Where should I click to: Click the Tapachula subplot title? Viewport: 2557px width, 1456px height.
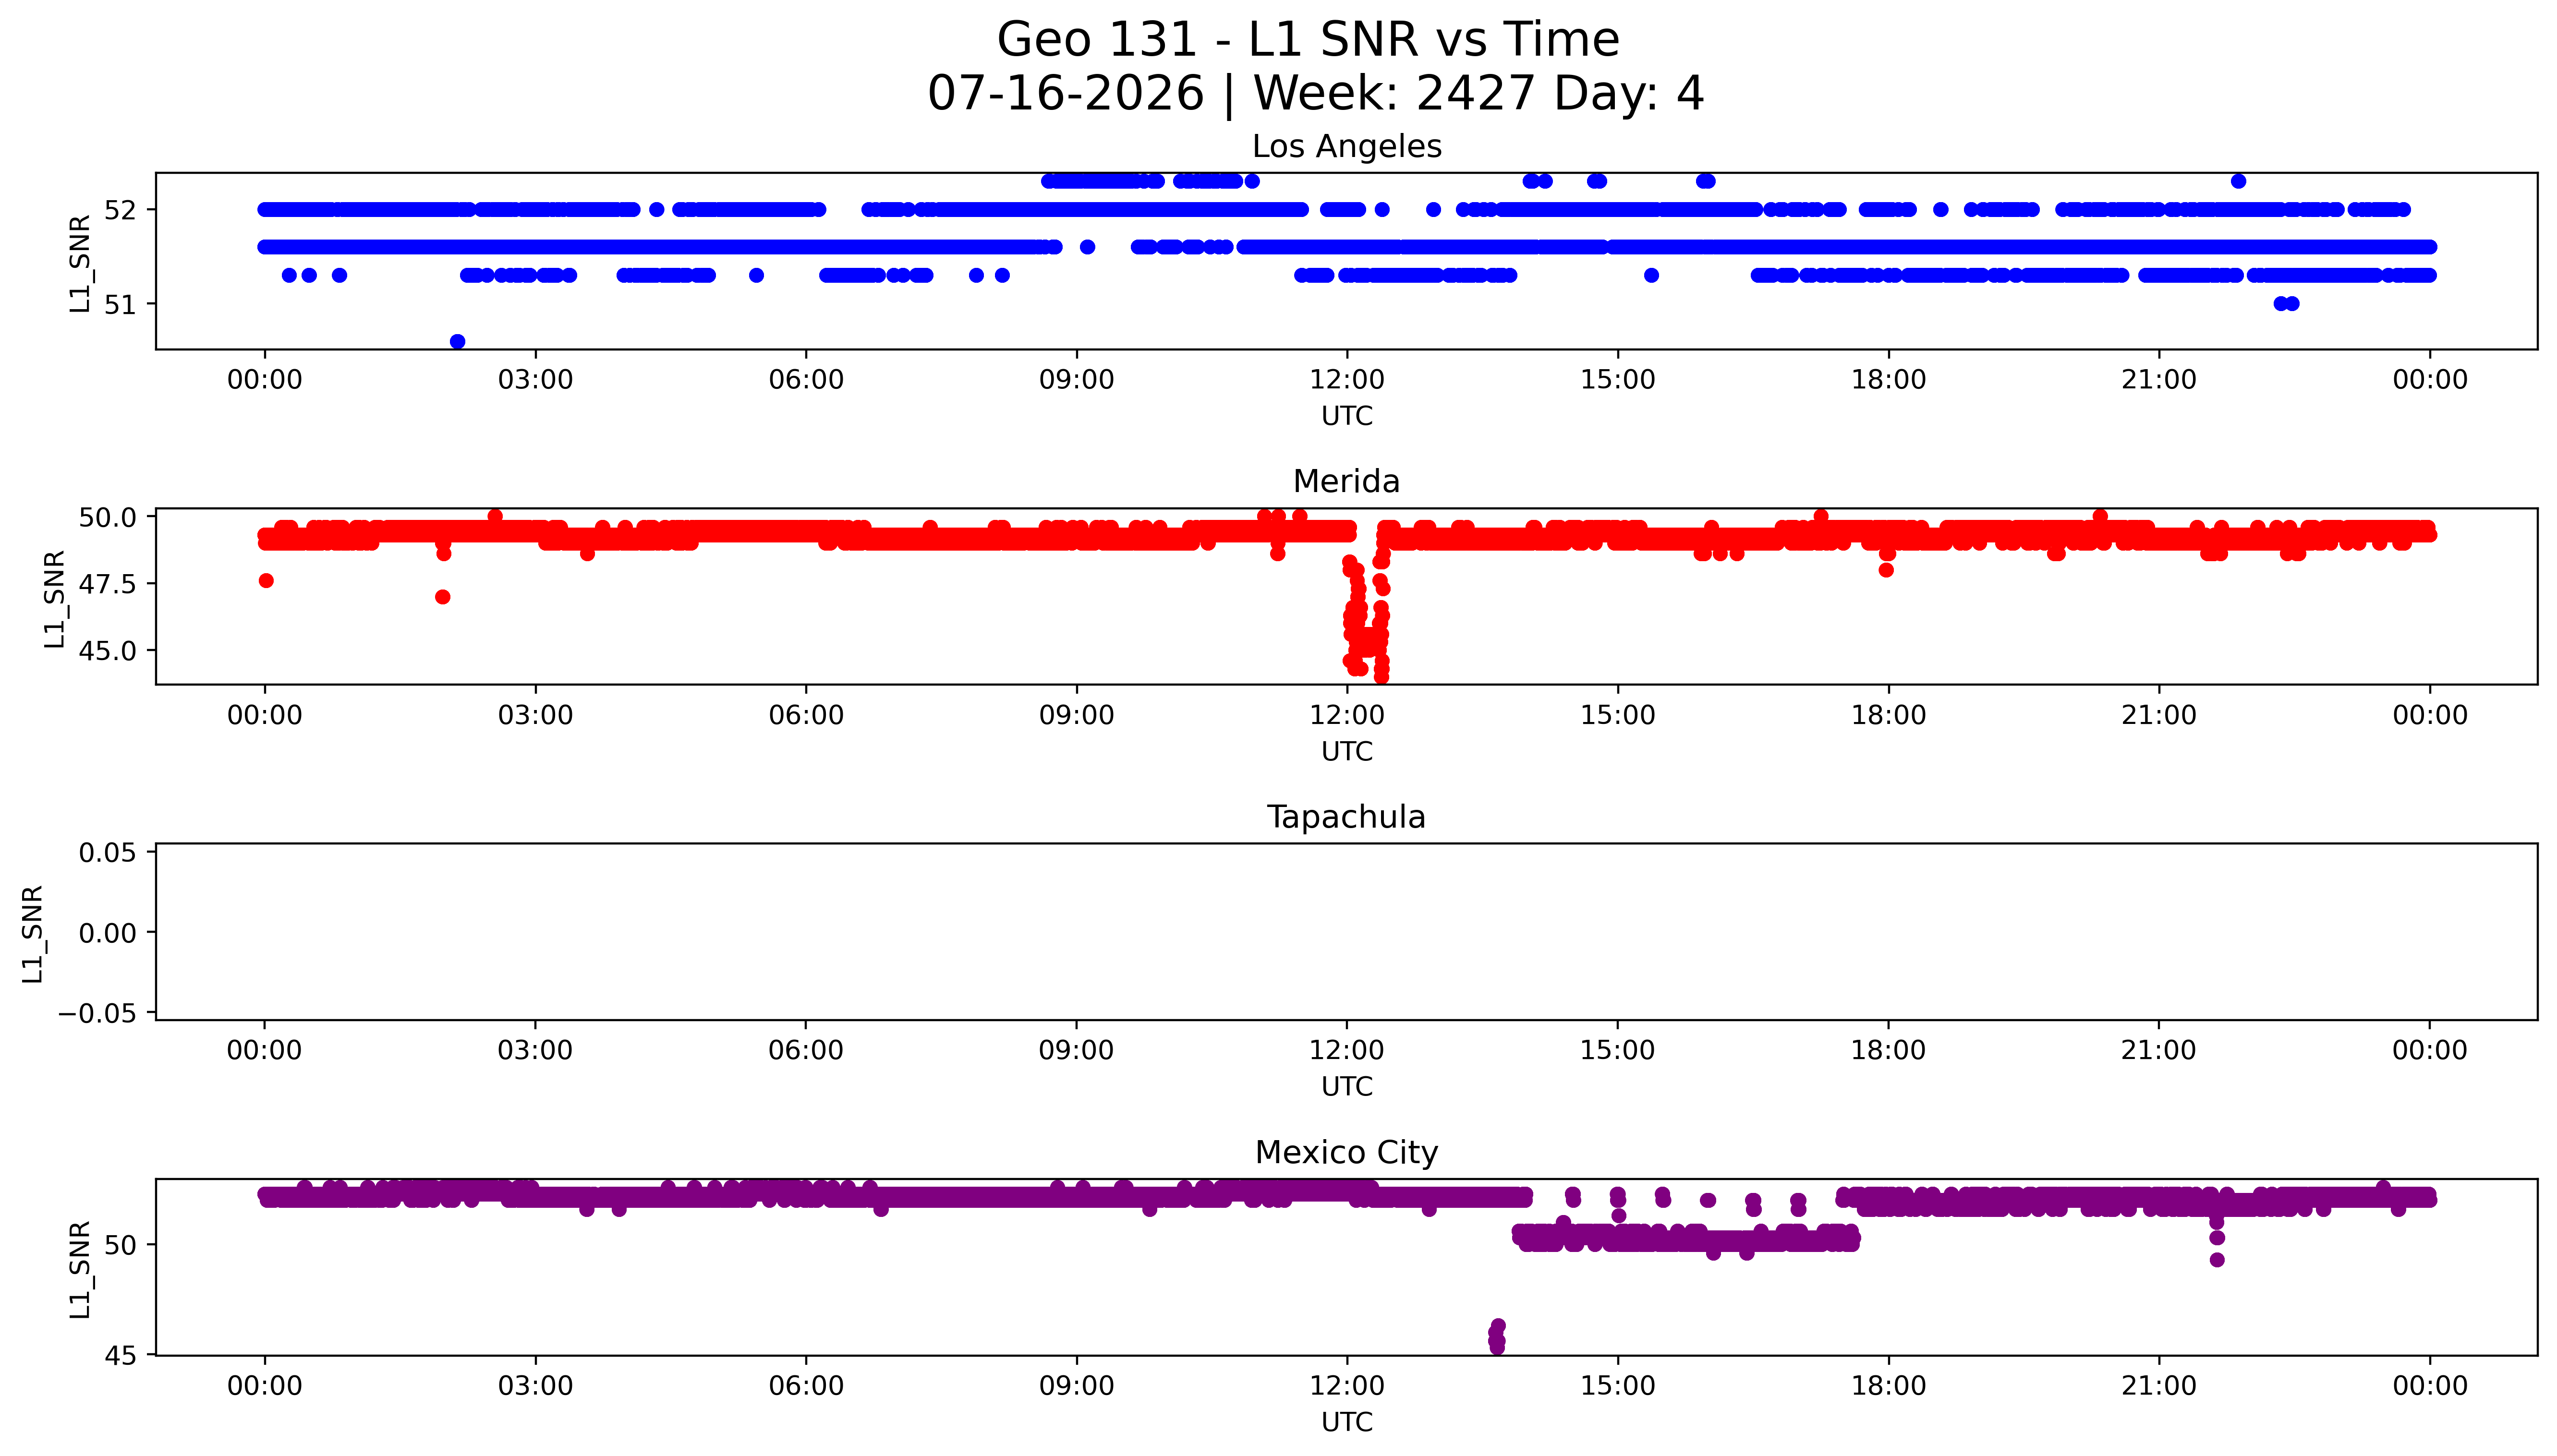pyautogui.click(x=1346, y=817)
